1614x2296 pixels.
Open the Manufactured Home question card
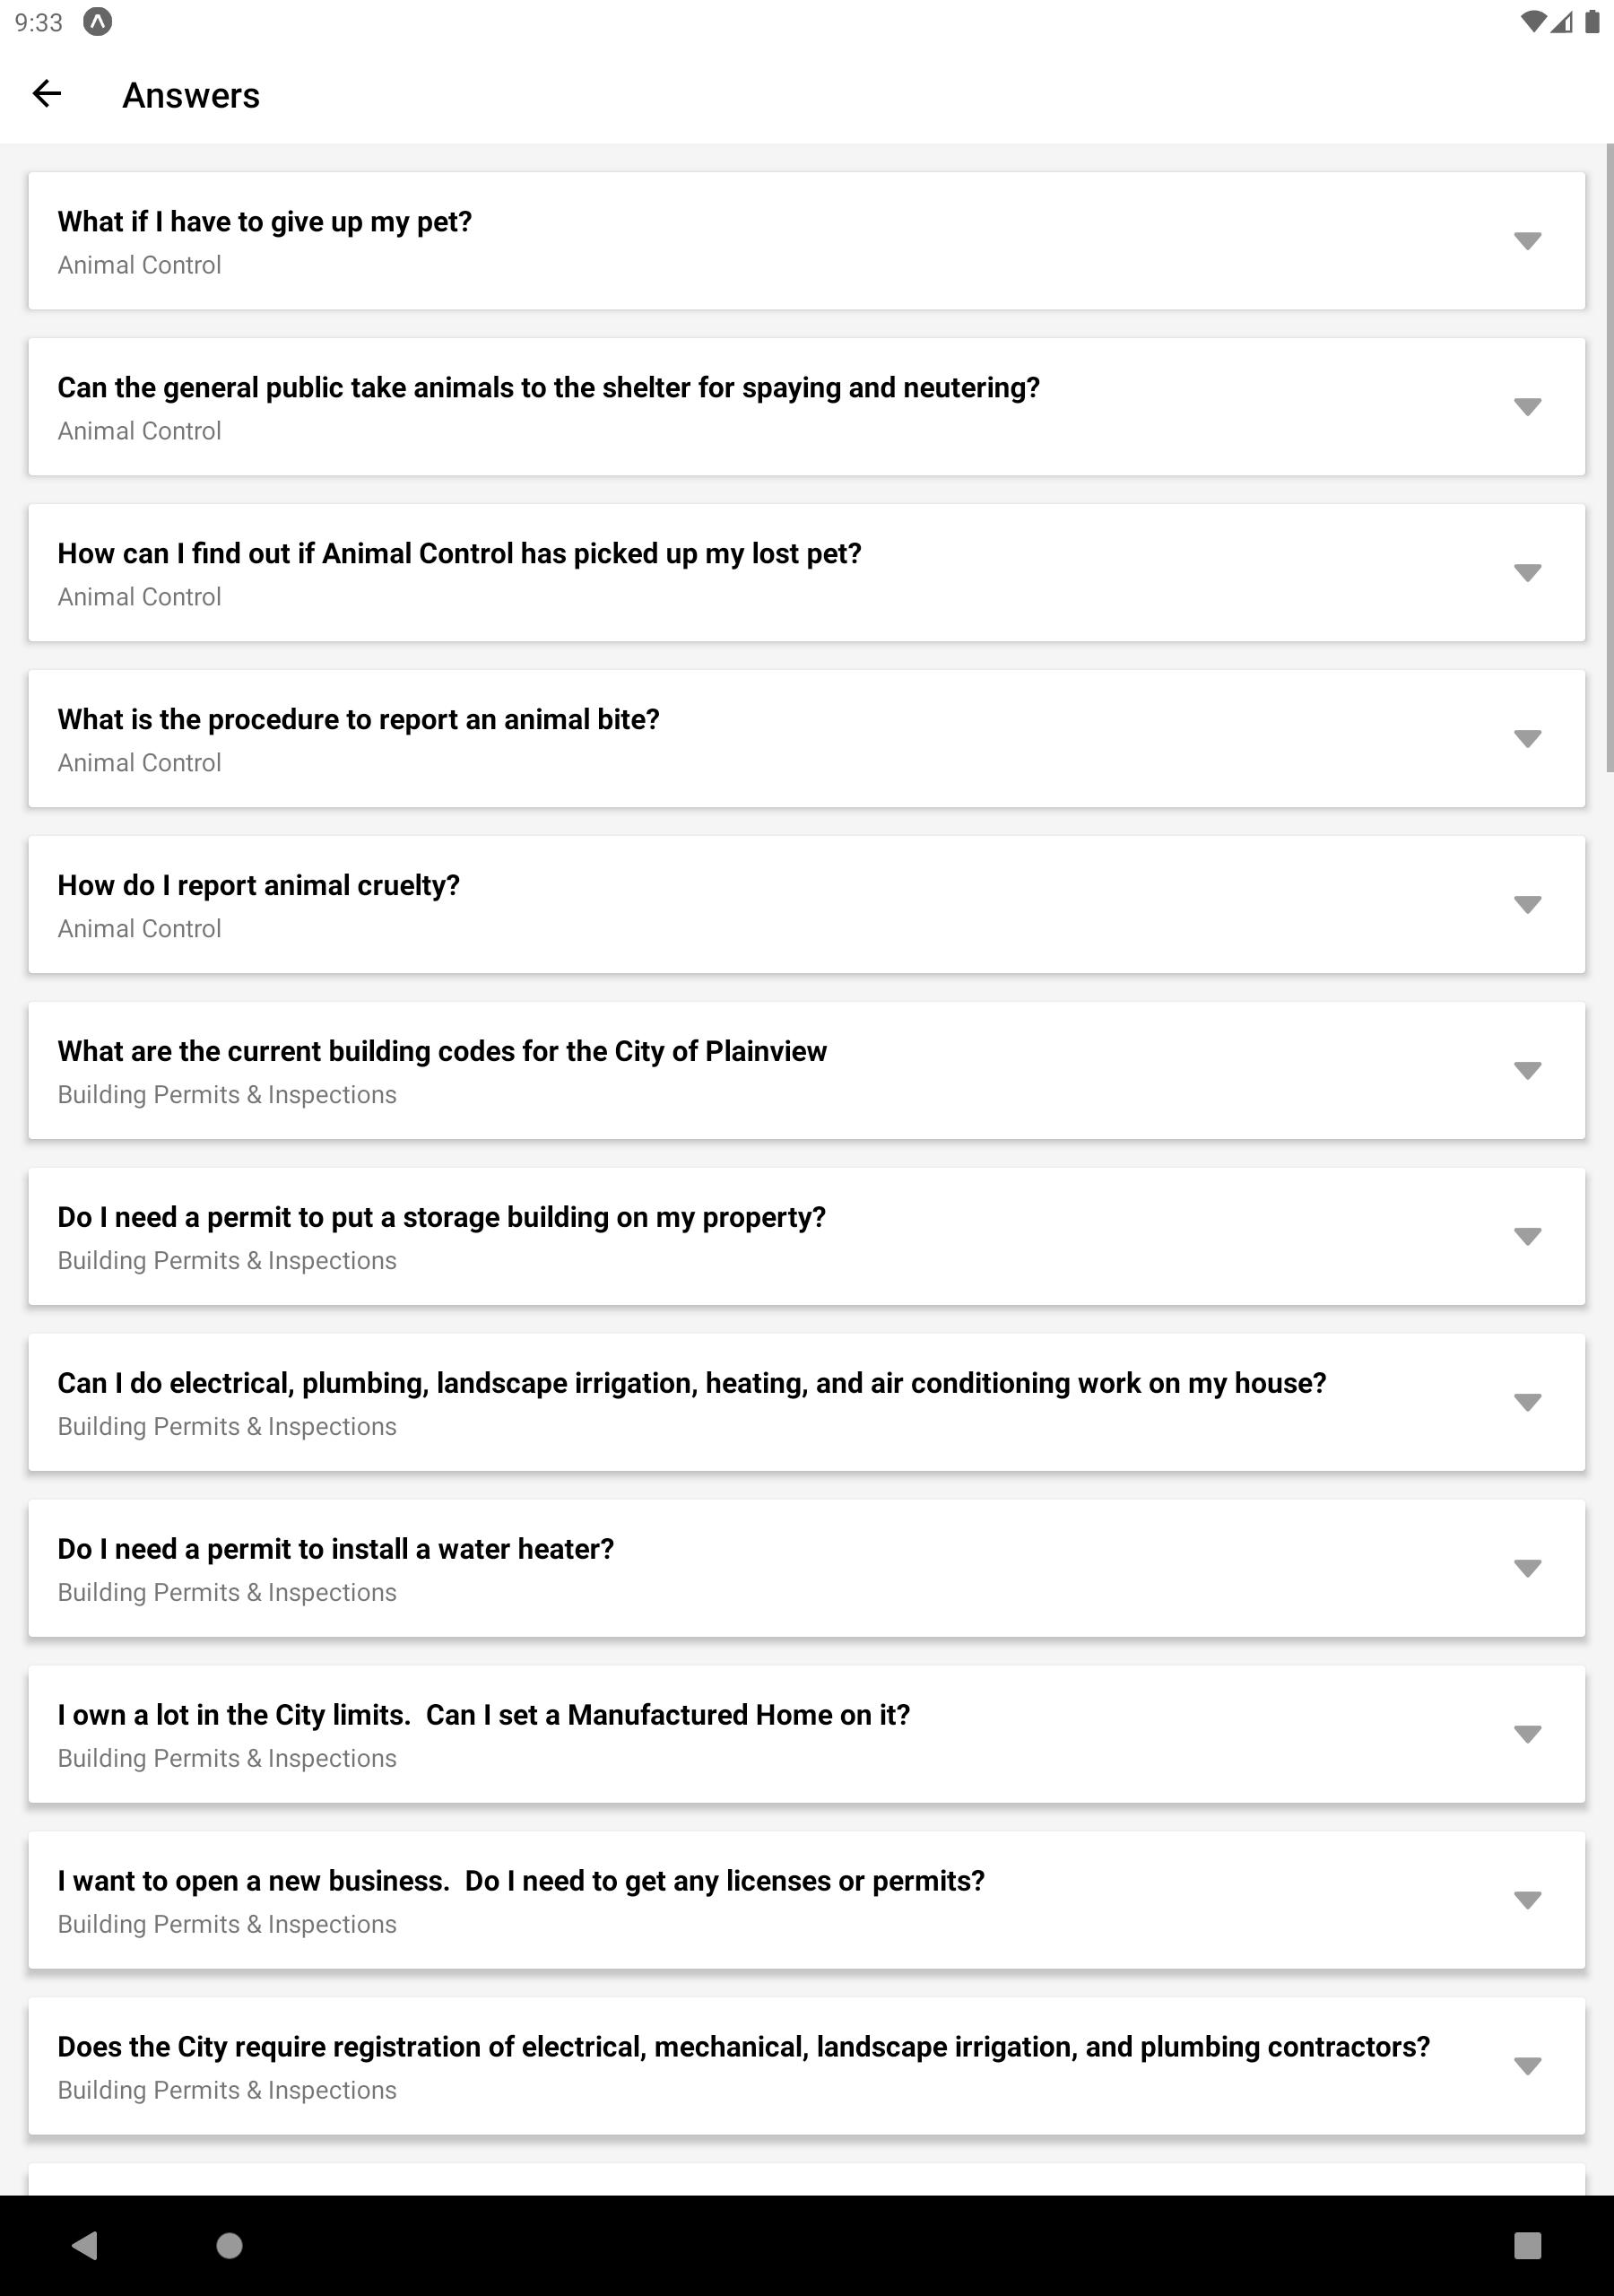click(x=806, y=1735)
